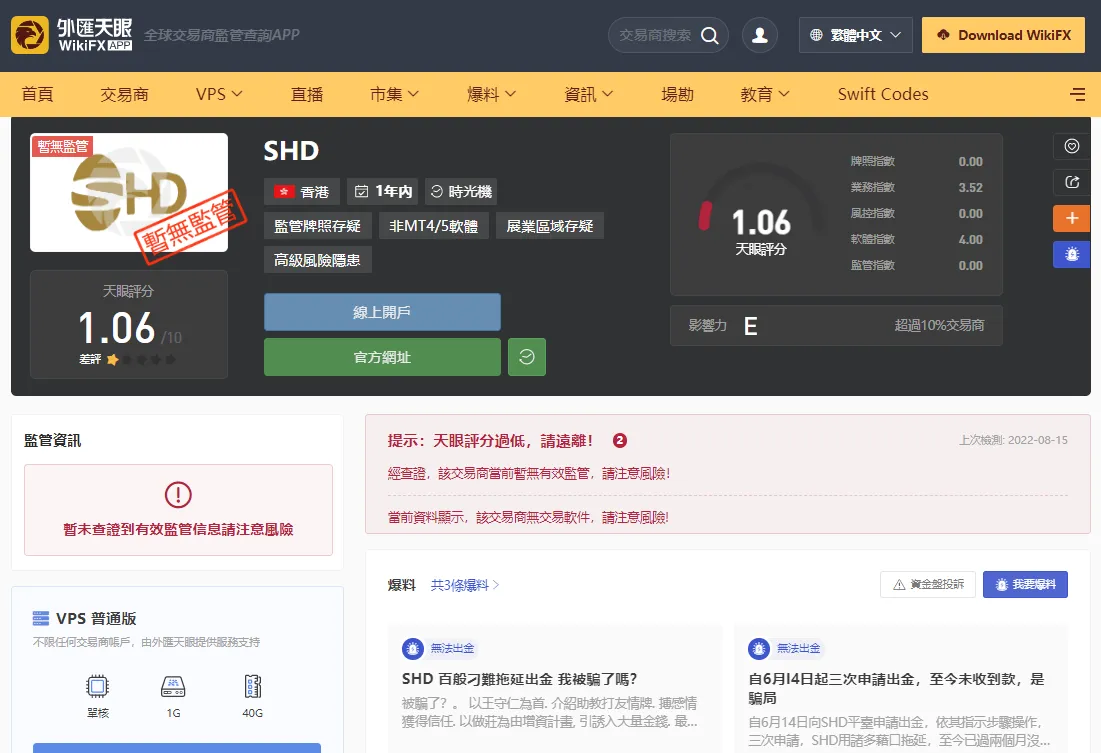This screenshot has width=1101, height=753.
Task: Click the Hong Kong flag icon
Action: pyautogui.click(x=284, y=192)
